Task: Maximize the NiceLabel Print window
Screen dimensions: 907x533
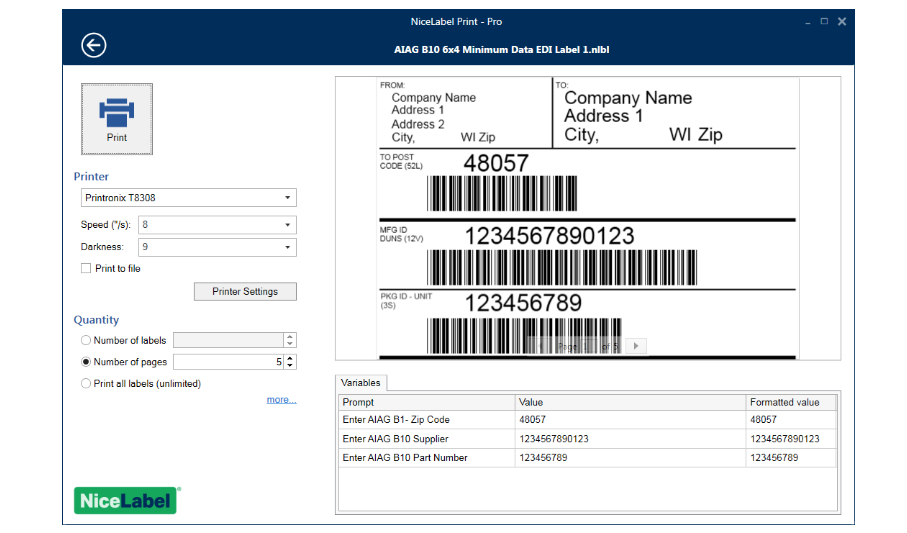Action: click(824, 21)
